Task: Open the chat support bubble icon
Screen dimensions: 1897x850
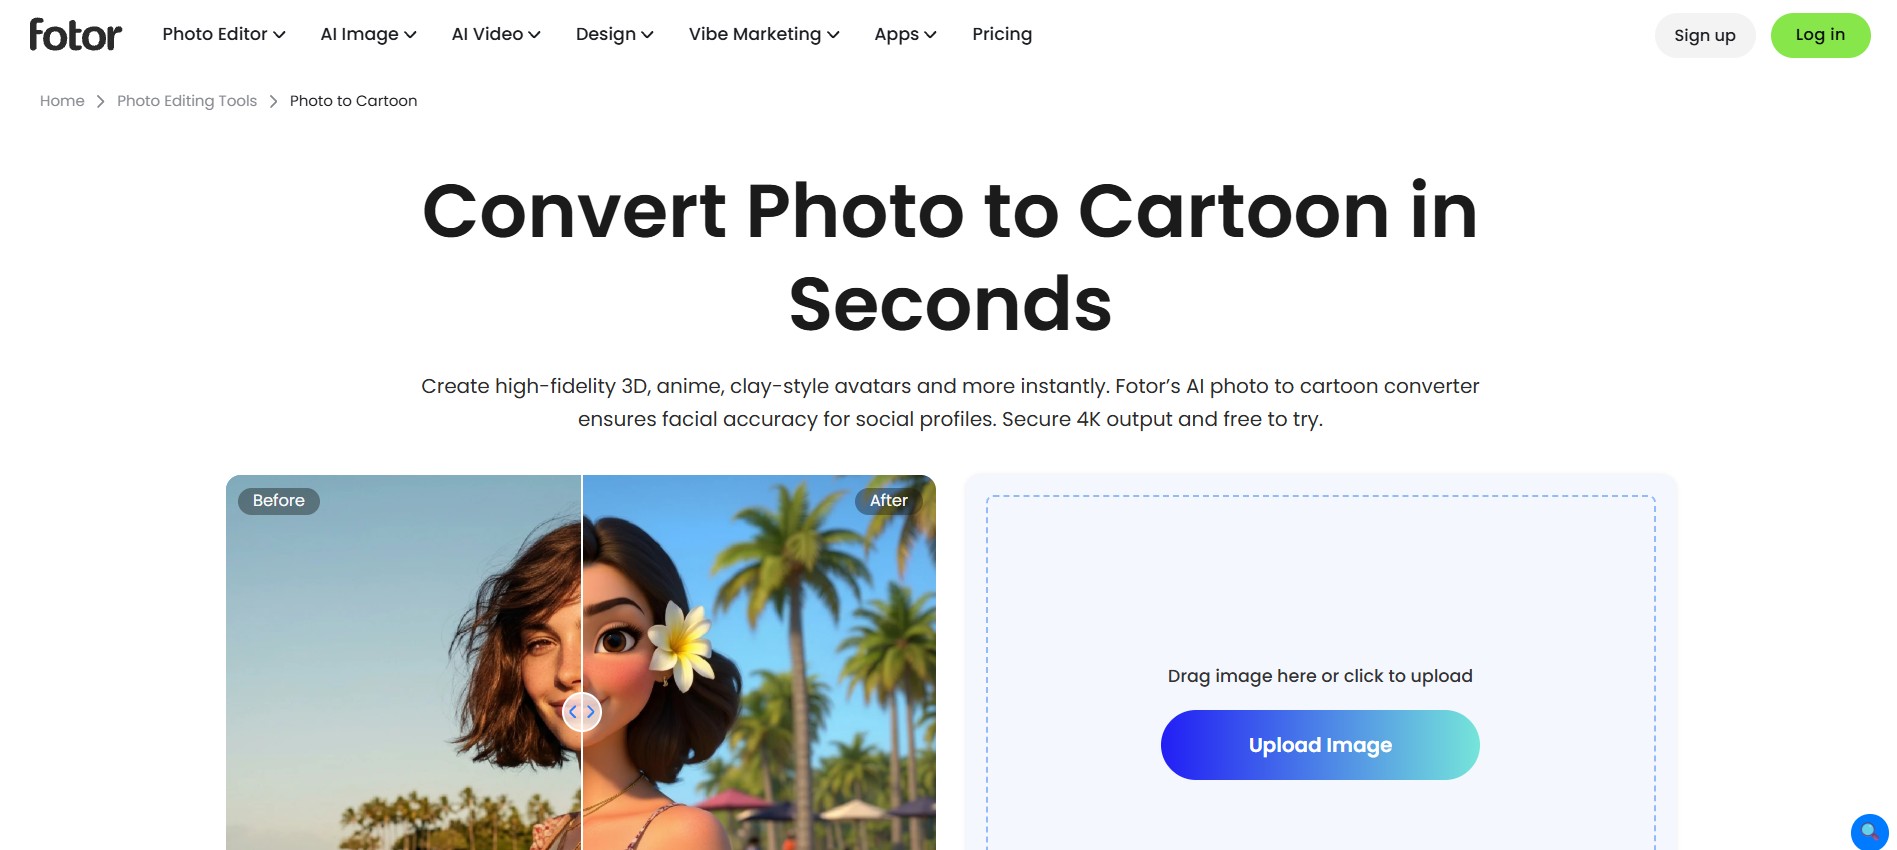Action: [1869, 832]
